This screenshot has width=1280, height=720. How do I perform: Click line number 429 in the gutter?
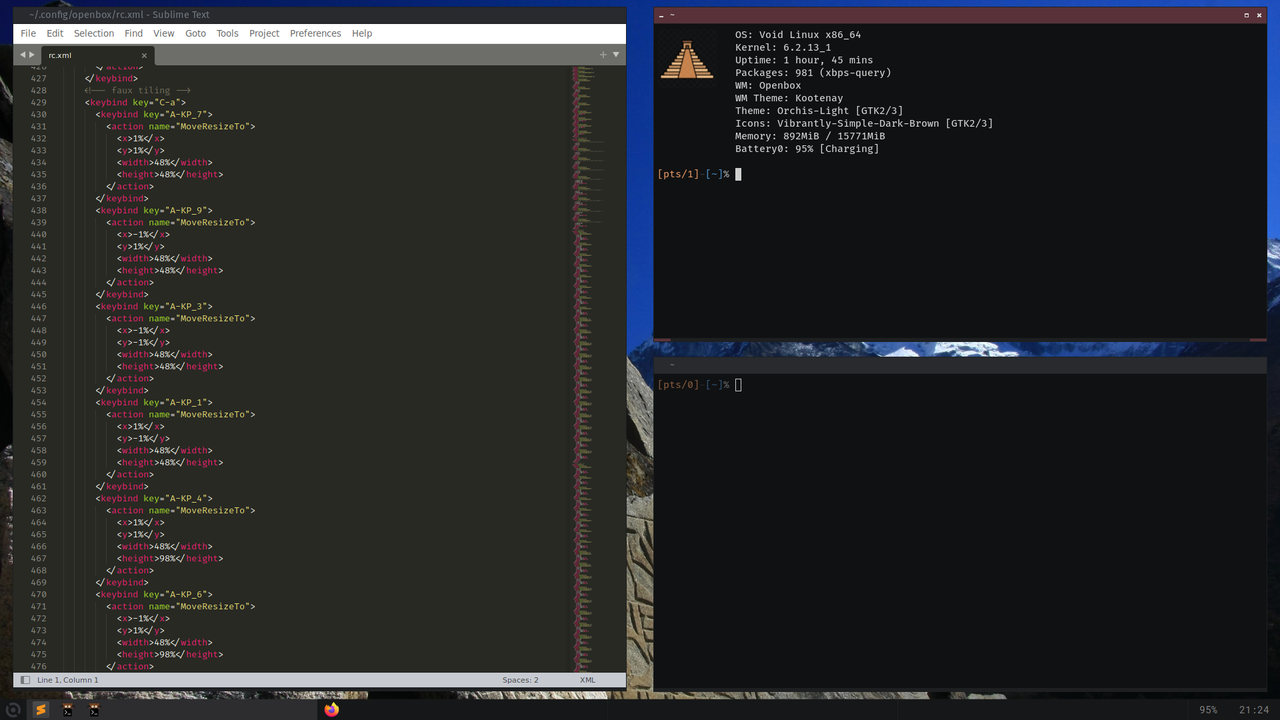39,102
